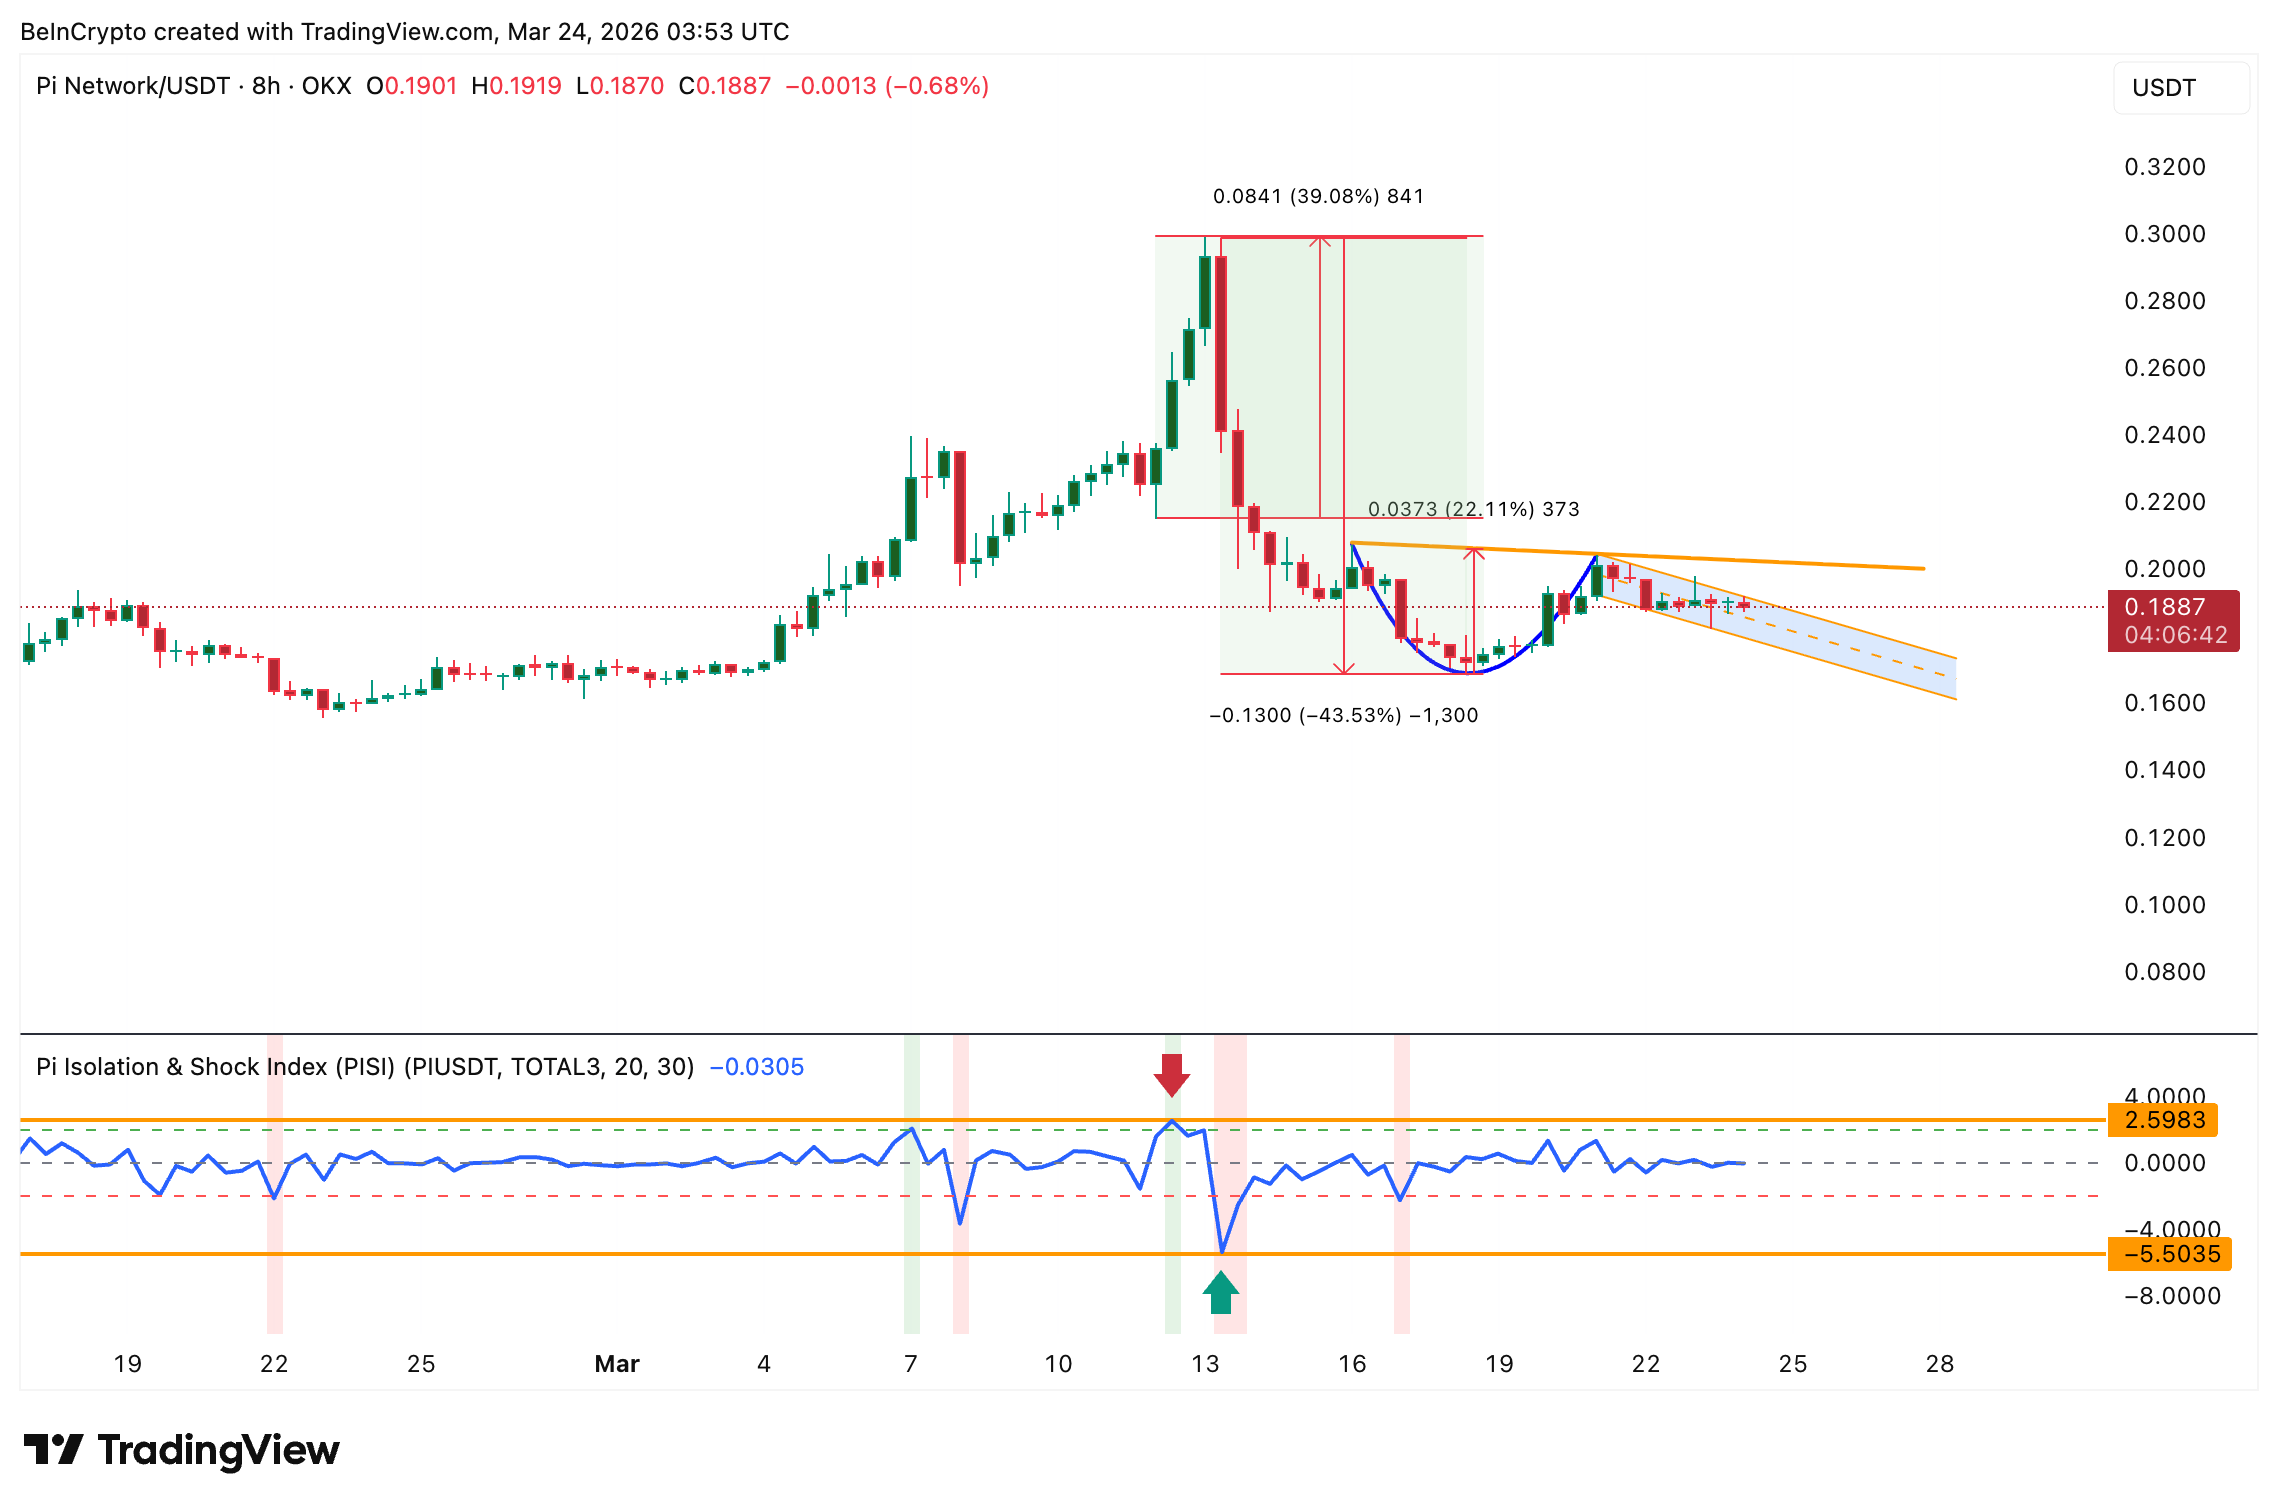Click the 0.0373 (22.11%) measurement label
The height and width of the screenshot is (1510, 2278).
pyautogui.click(x=1473, y=509)
